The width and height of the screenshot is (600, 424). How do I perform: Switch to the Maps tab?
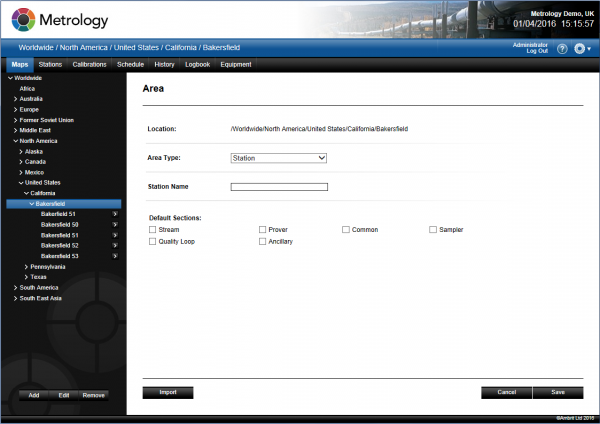point(20,65)
